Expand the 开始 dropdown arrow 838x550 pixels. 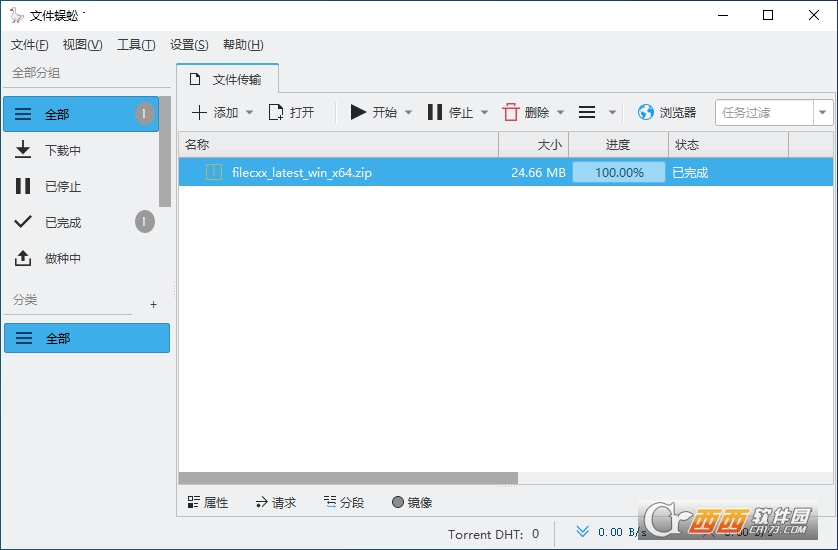click(x=408, y=113)
